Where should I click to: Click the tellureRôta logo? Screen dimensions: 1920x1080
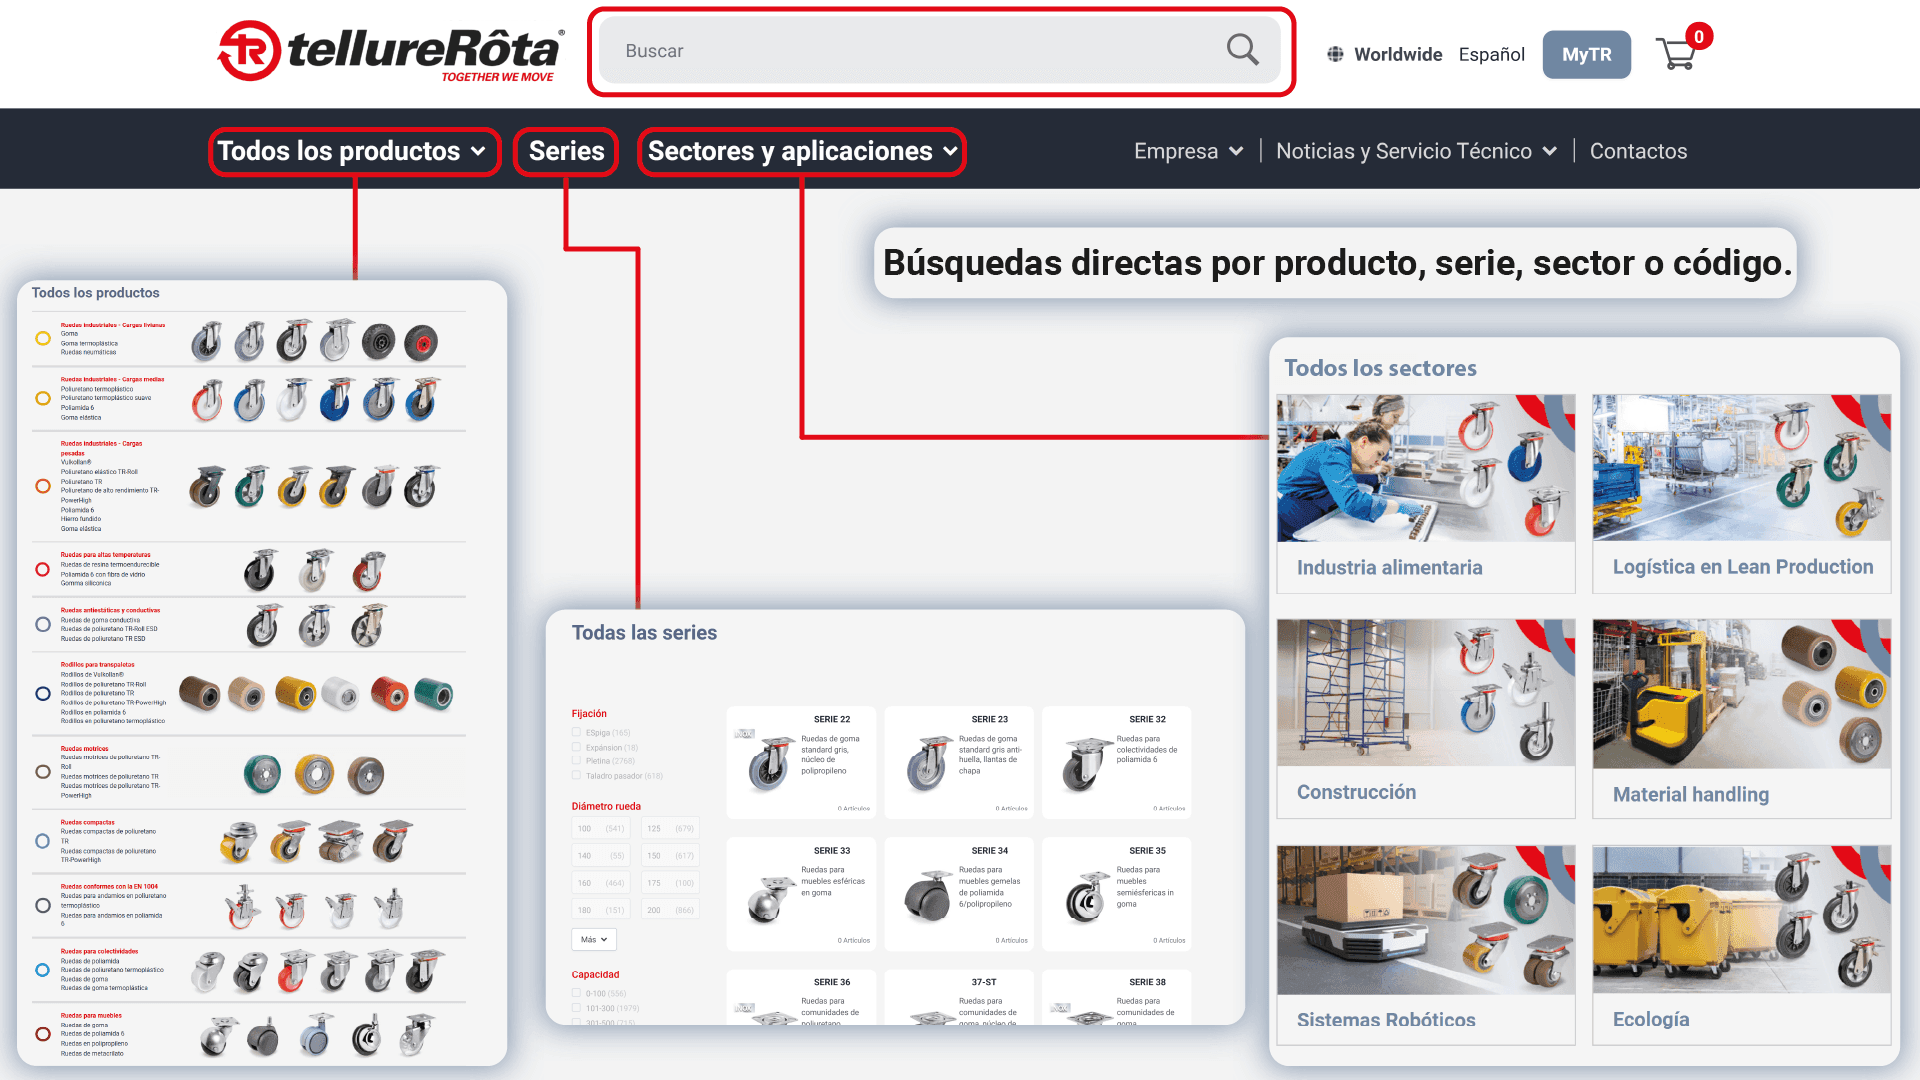pyautogui.click(x=391, y=51)
